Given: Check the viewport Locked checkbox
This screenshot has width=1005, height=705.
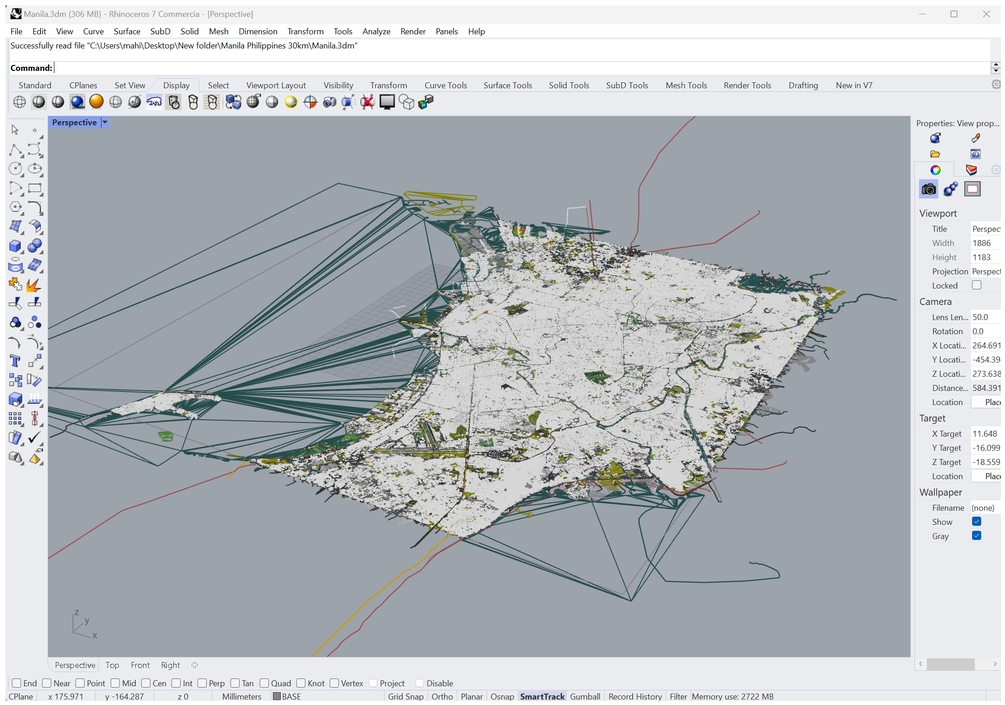Looking at the screenshot, I should click(977, 285).
